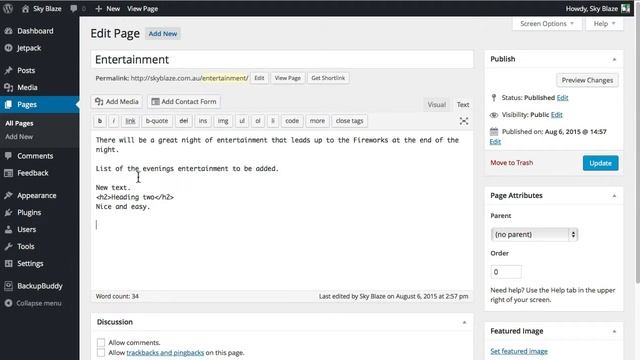Image resolution: width=640 pixels, height=360 pixels.
Task: Click the Pages sidebar icon
Action: [x=9, y=104]
